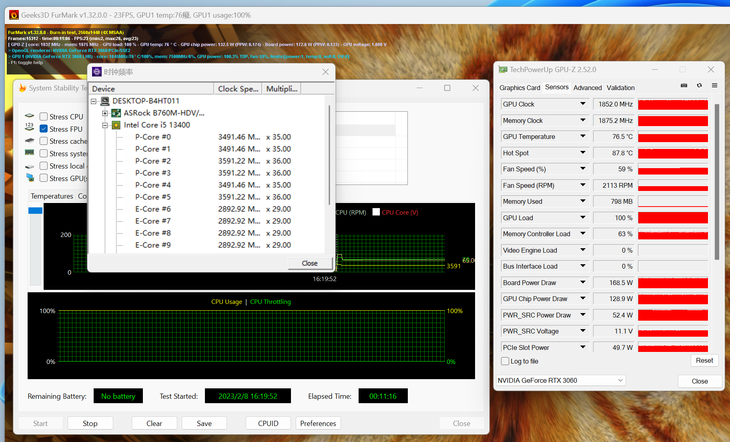Image resolution: width=730 pixels, height=442 pixels.
Task: Click the GPU-Z title bar icon
Action: 503,69
